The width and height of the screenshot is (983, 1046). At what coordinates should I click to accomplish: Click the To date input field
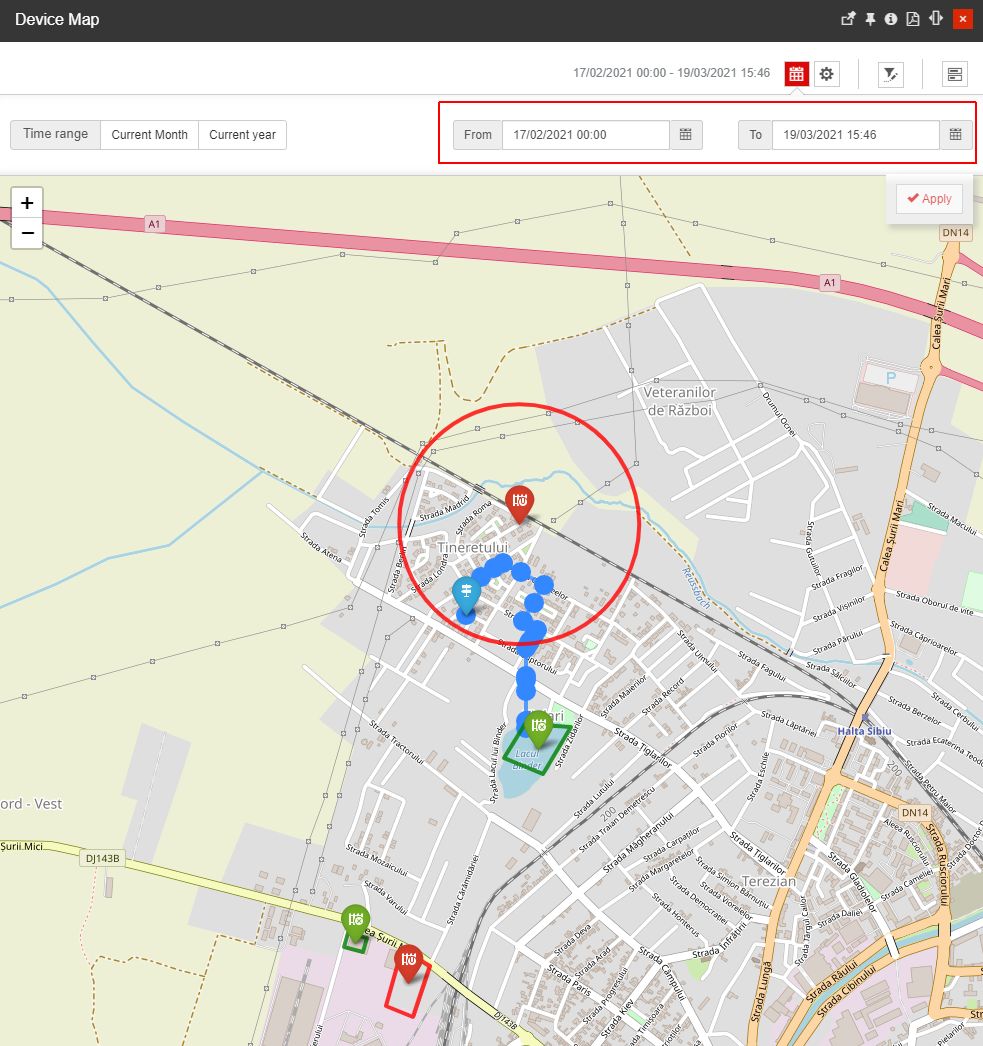(x=855, y=135)
